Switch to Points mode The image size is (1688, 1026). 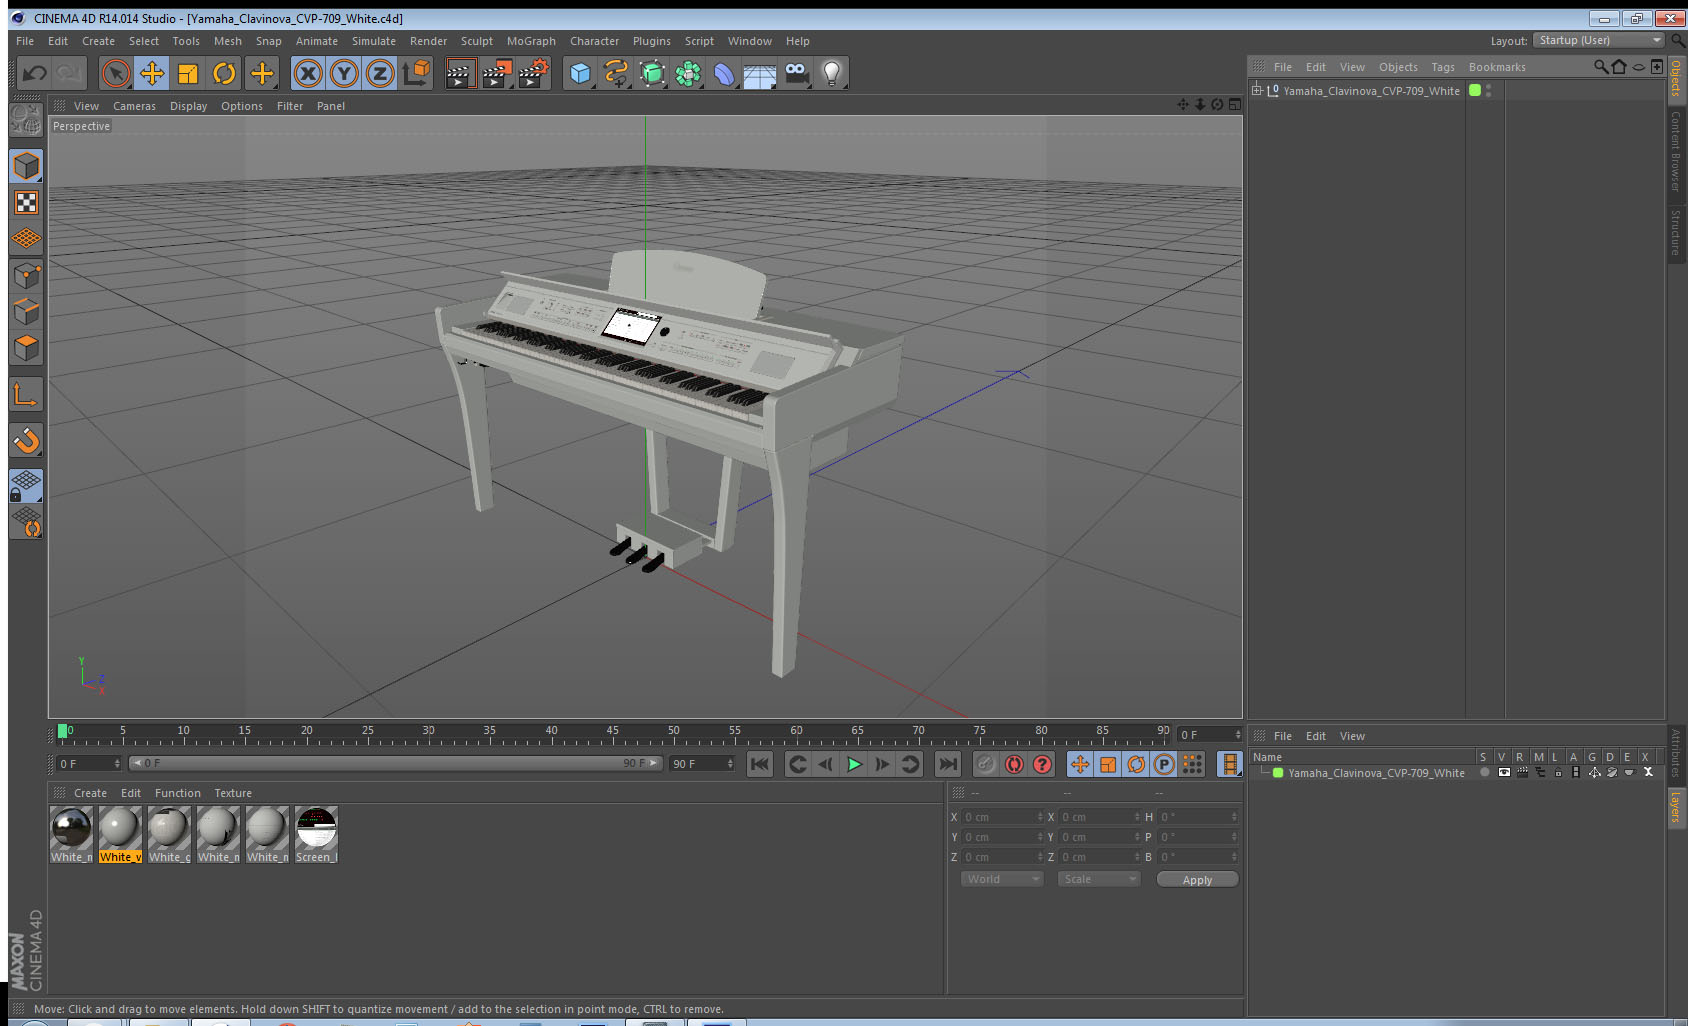(x=26, y=276)
